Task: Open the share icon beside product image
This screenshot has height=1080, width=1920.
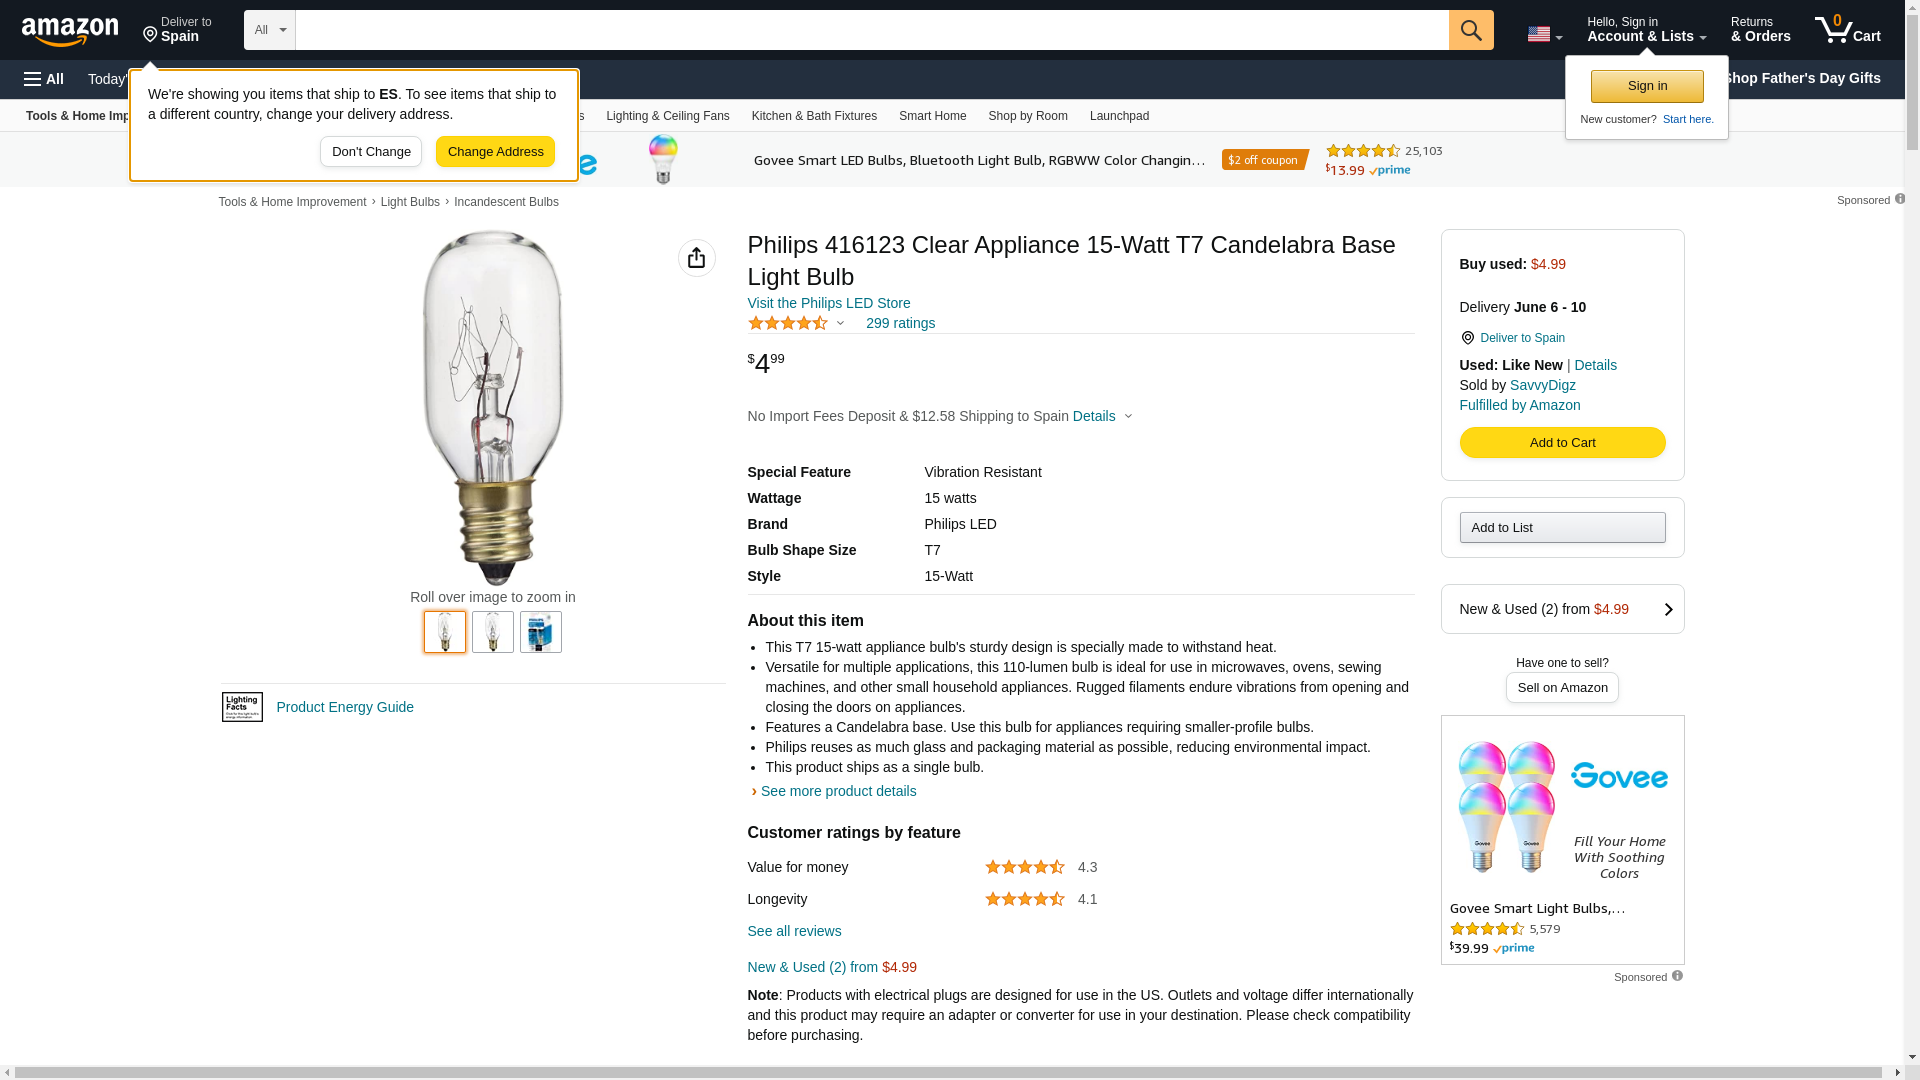Action: point(697,258)
